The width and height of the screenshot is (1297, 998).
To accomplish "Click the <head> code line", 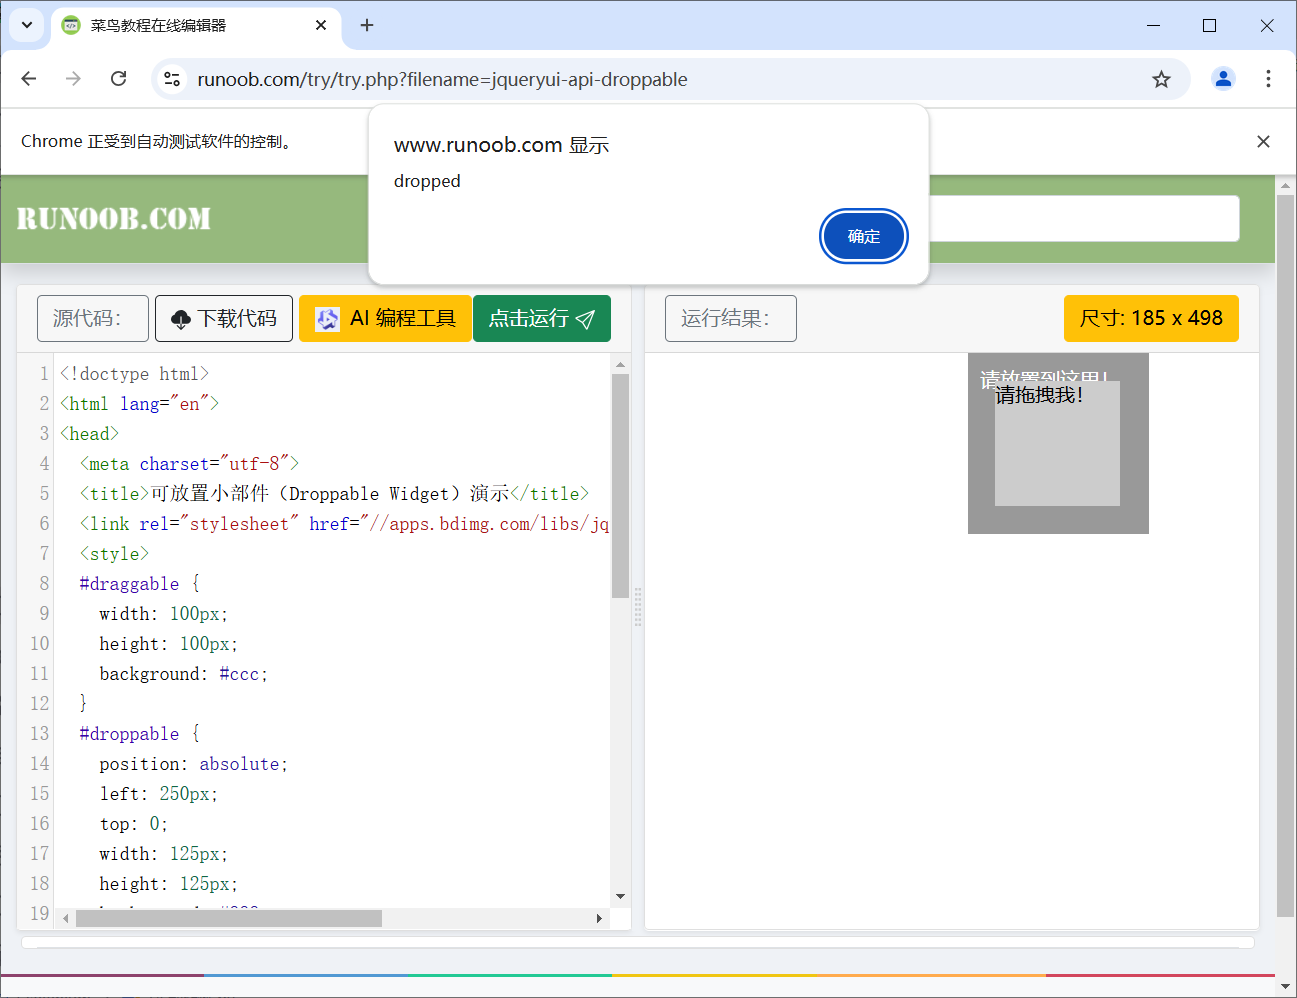I will pos(89,434).
